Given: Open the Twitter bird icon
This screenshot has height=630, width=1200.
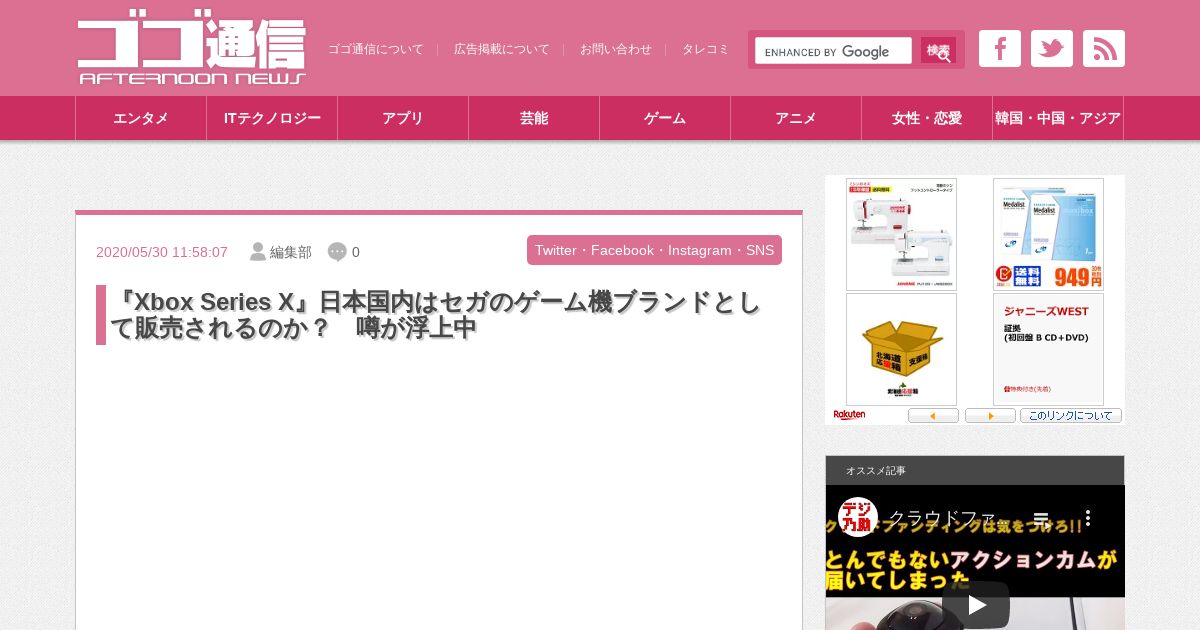Looking at the screenshot, I should pos(1051,49).
